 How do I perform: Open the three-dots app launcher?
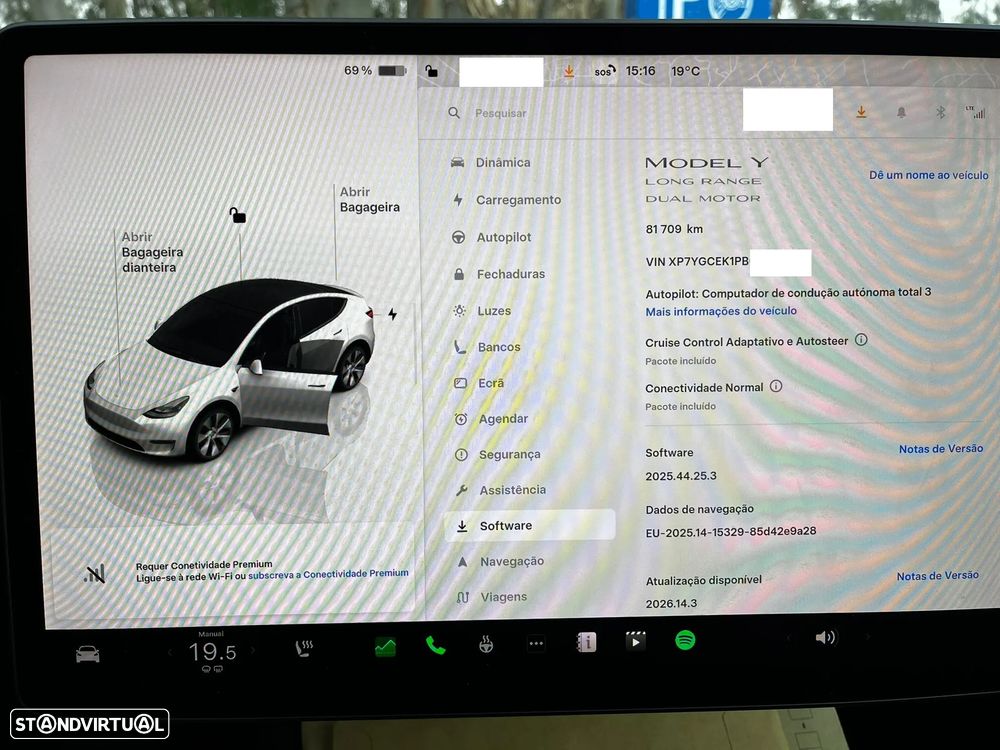pyautogui.click(x=536, y=643)
